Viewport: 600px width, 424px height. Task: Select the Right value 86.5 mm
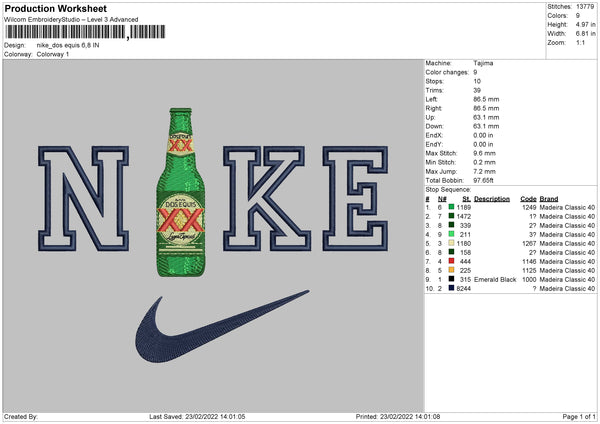coord(486,108)
